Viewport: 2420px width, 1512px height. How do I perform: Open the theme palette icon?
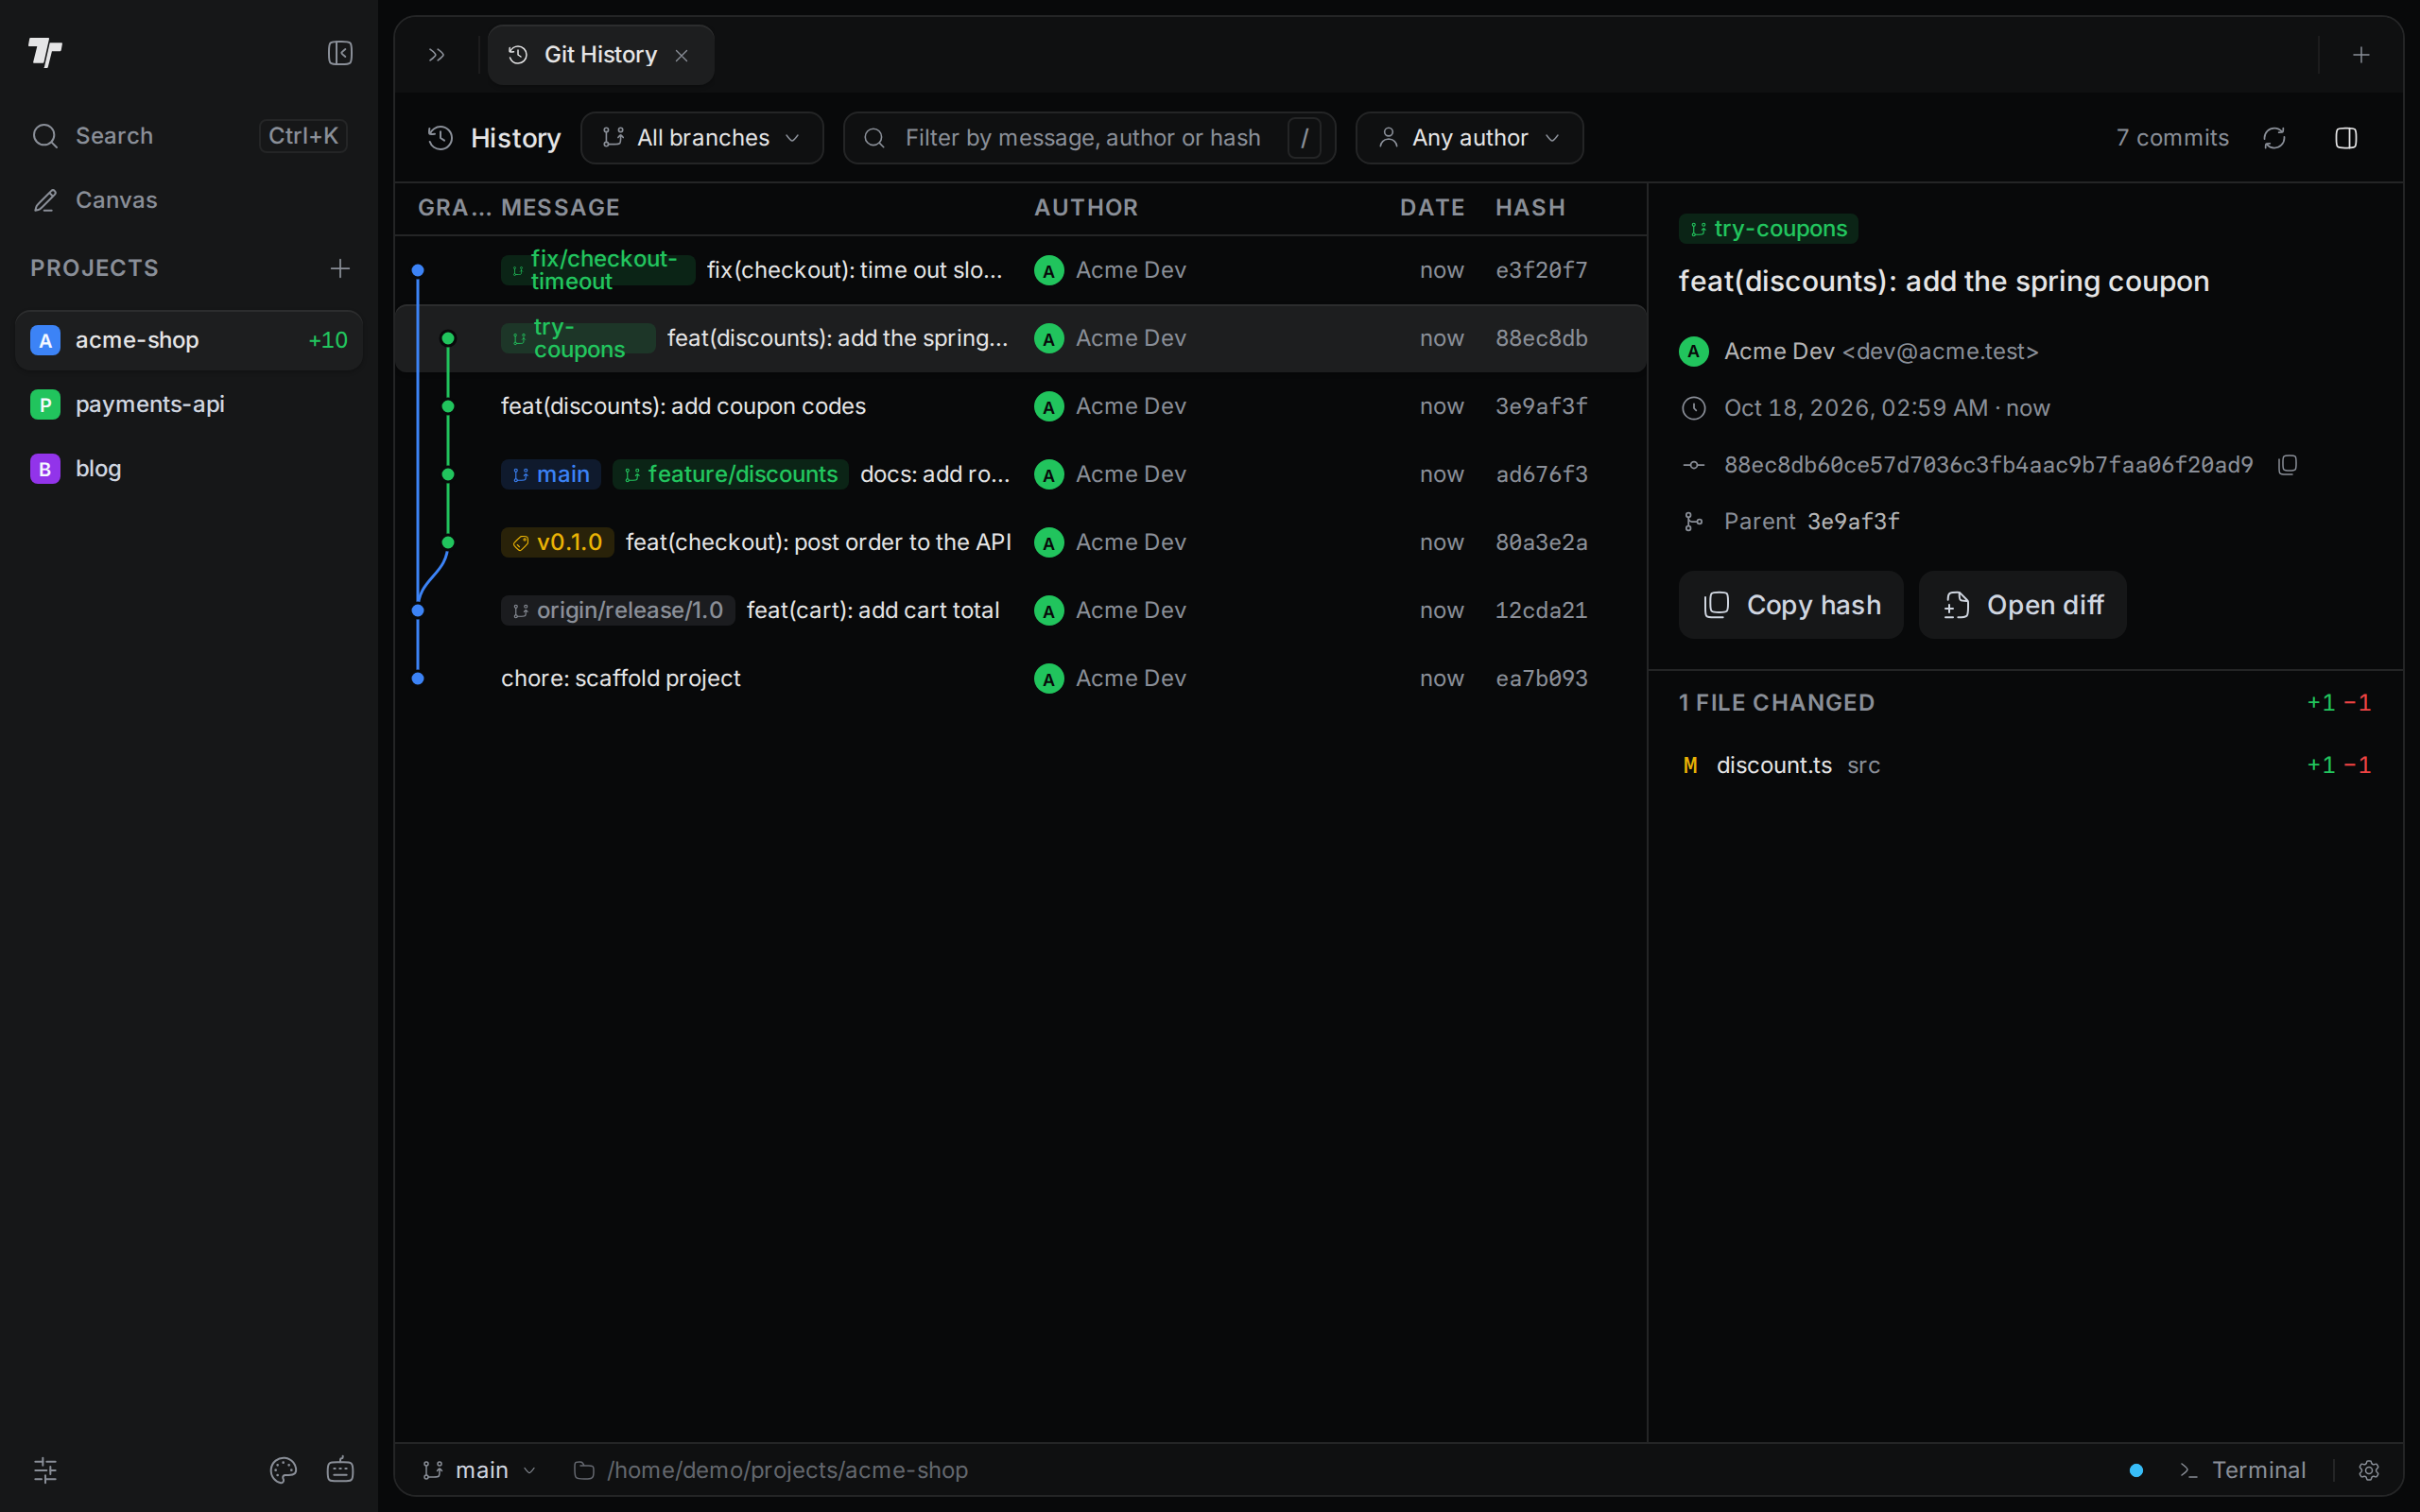[x=283, y=1469]
